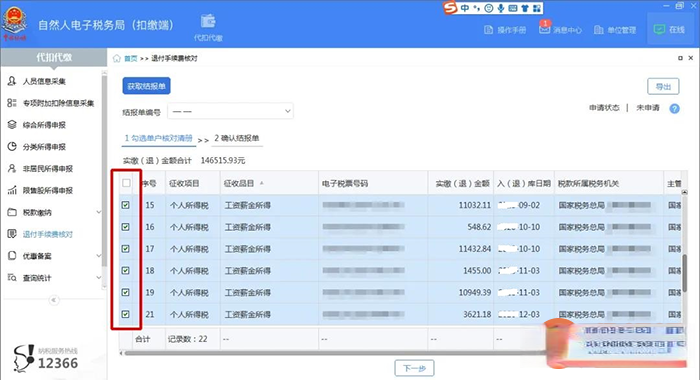This screenshot has height=380, width=700.
Task: Click the 在线 online status icon
Action: (x=659, y=29)
